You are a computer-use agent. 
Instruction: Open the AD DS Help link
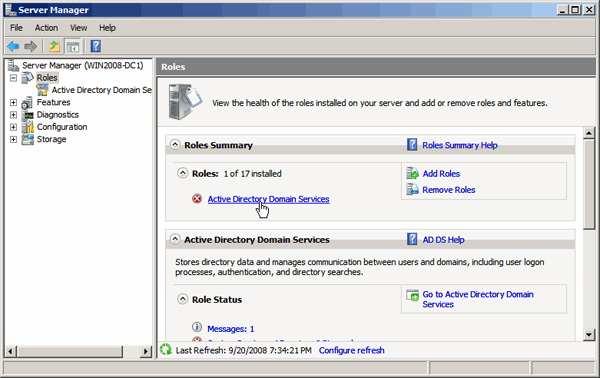pyautogui.click(x=443, y=240)
